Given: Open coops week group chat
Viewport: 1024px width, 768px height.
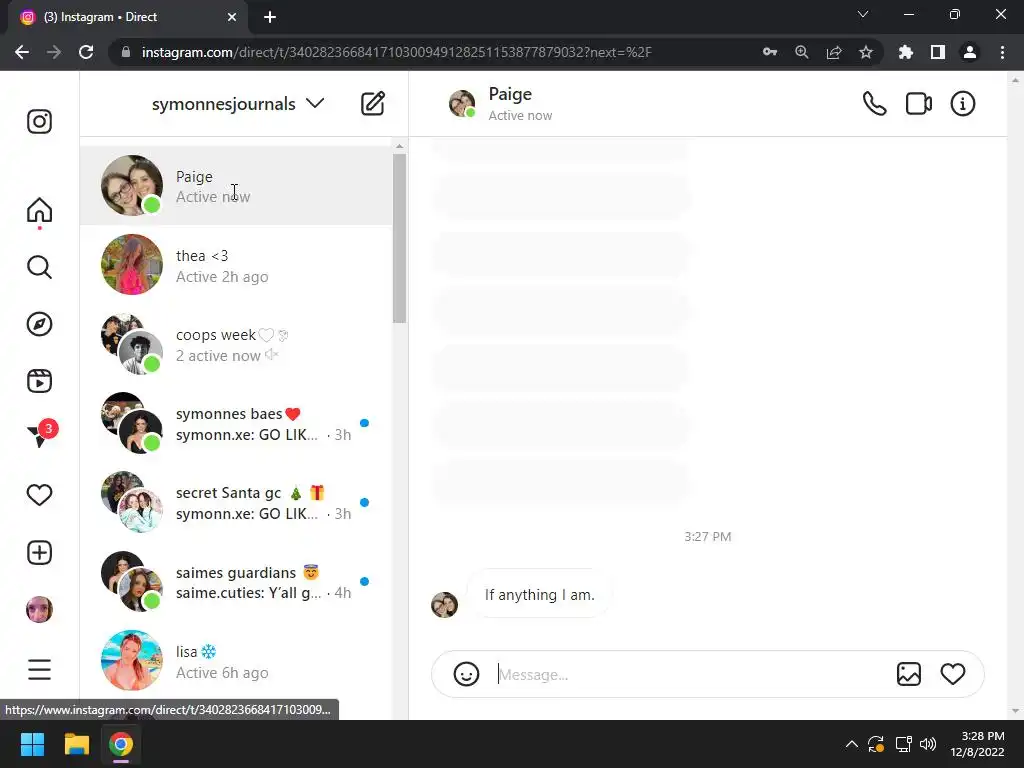Looking at the screenshot, I should click(236, 344).
